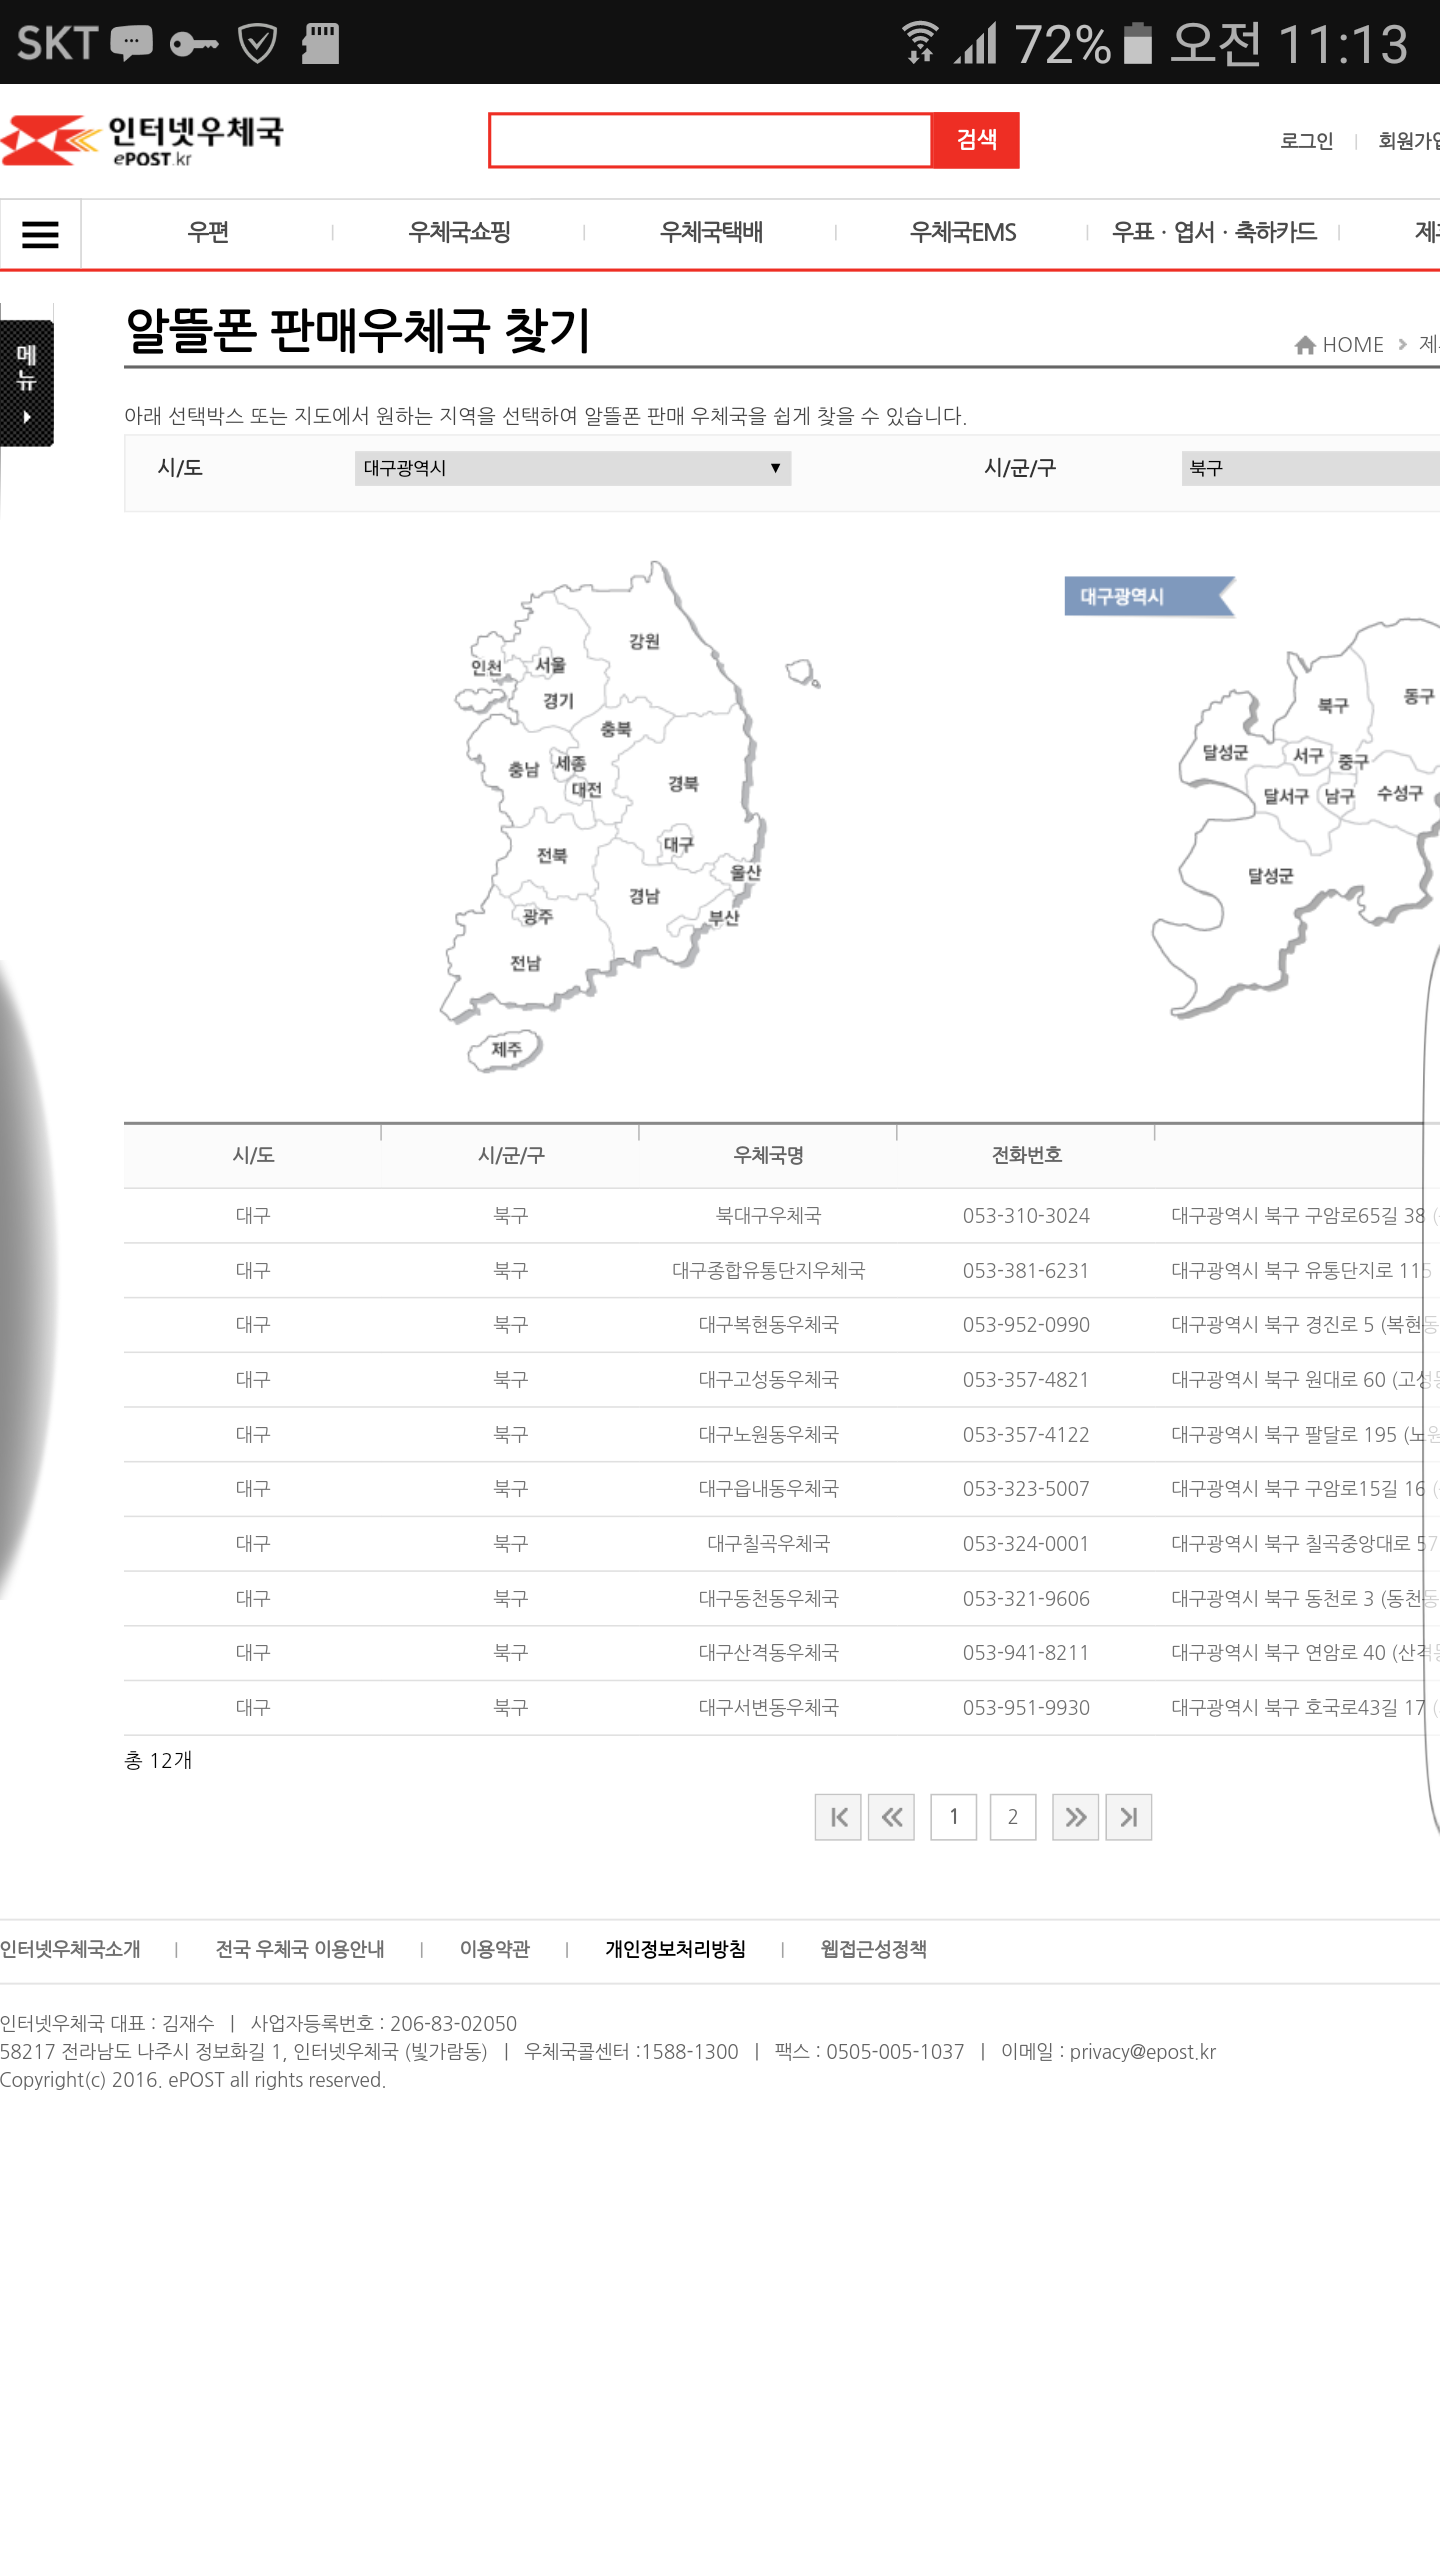This screenshot has height=2560, width=1440.
Task: Select 강원 region on the map
Action: 644,641
